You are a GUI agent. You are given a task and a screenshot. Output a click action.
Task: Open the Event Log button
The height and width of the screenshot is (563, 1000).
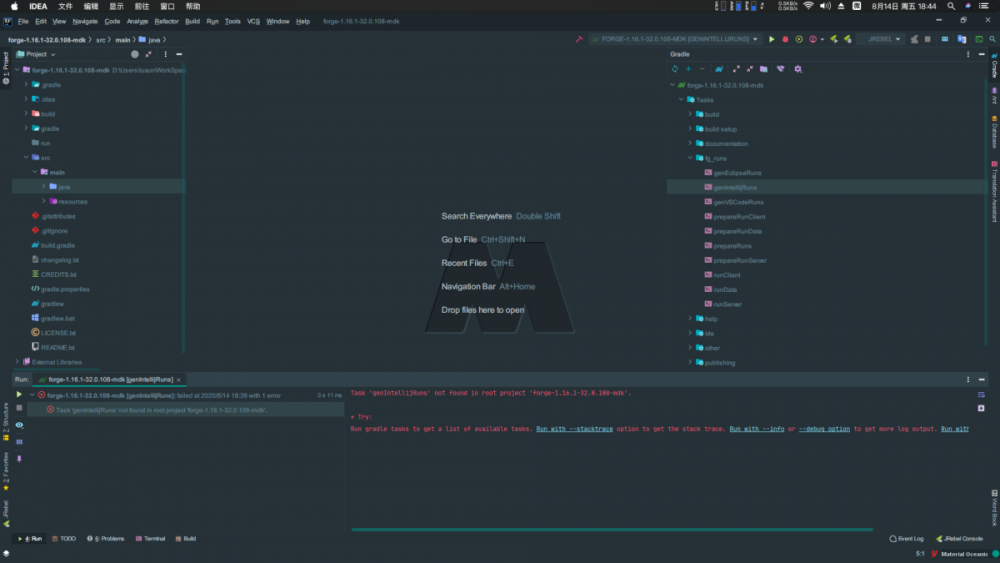906,538
